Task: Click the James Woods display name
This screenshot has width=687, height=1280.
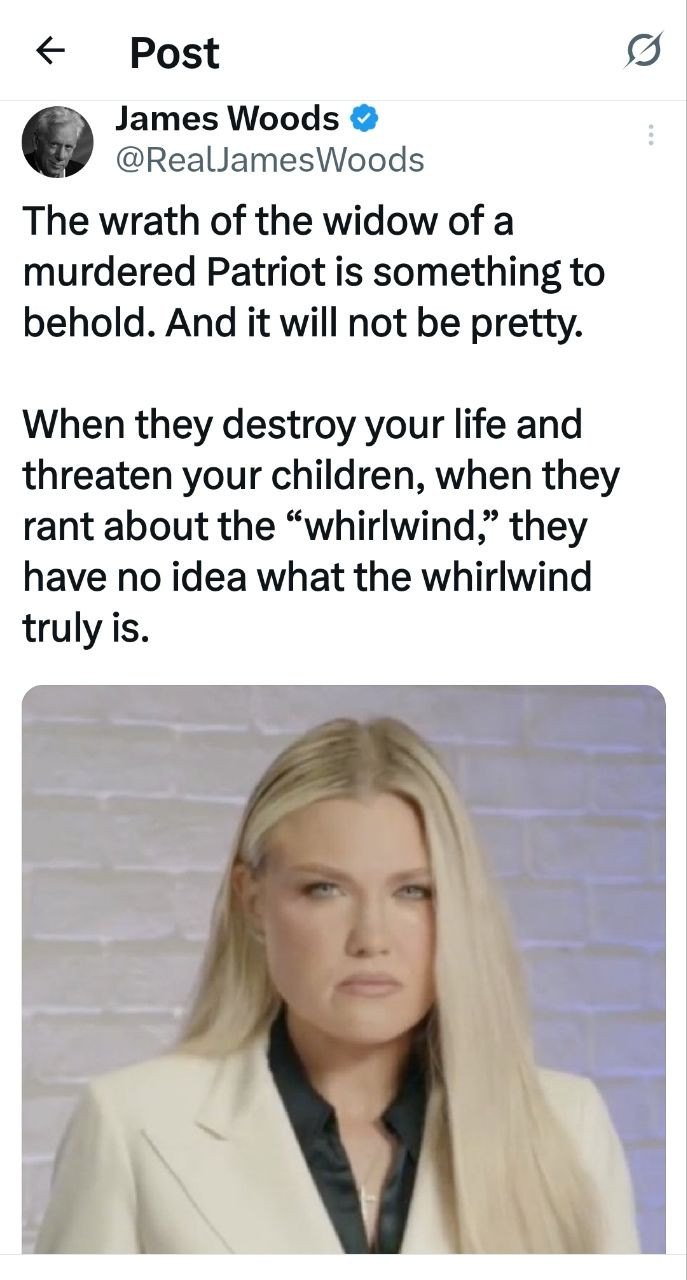Action: [x=227, y=119]
